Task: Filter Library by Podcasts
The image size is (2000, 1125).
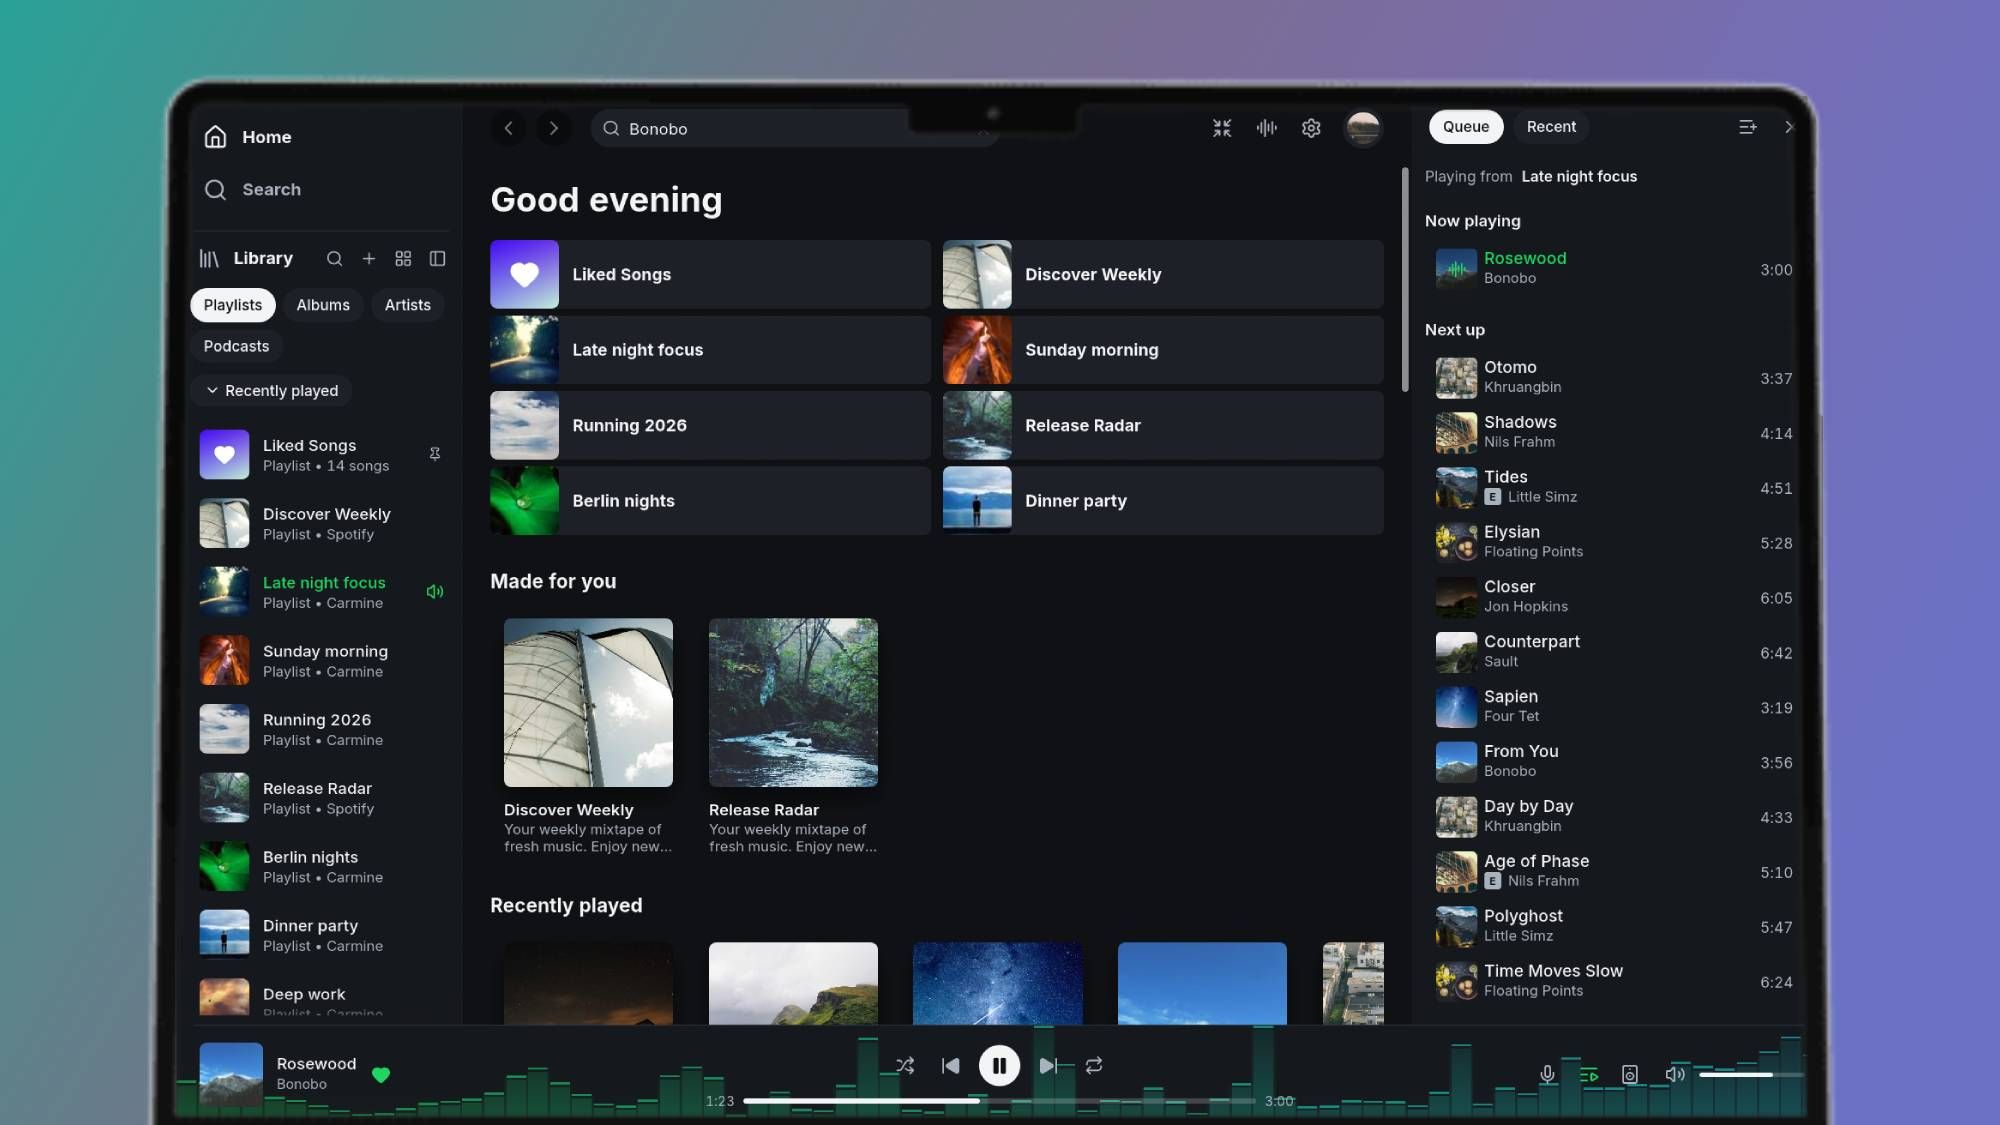Action: pyautogui.click(x=237, y=346)
